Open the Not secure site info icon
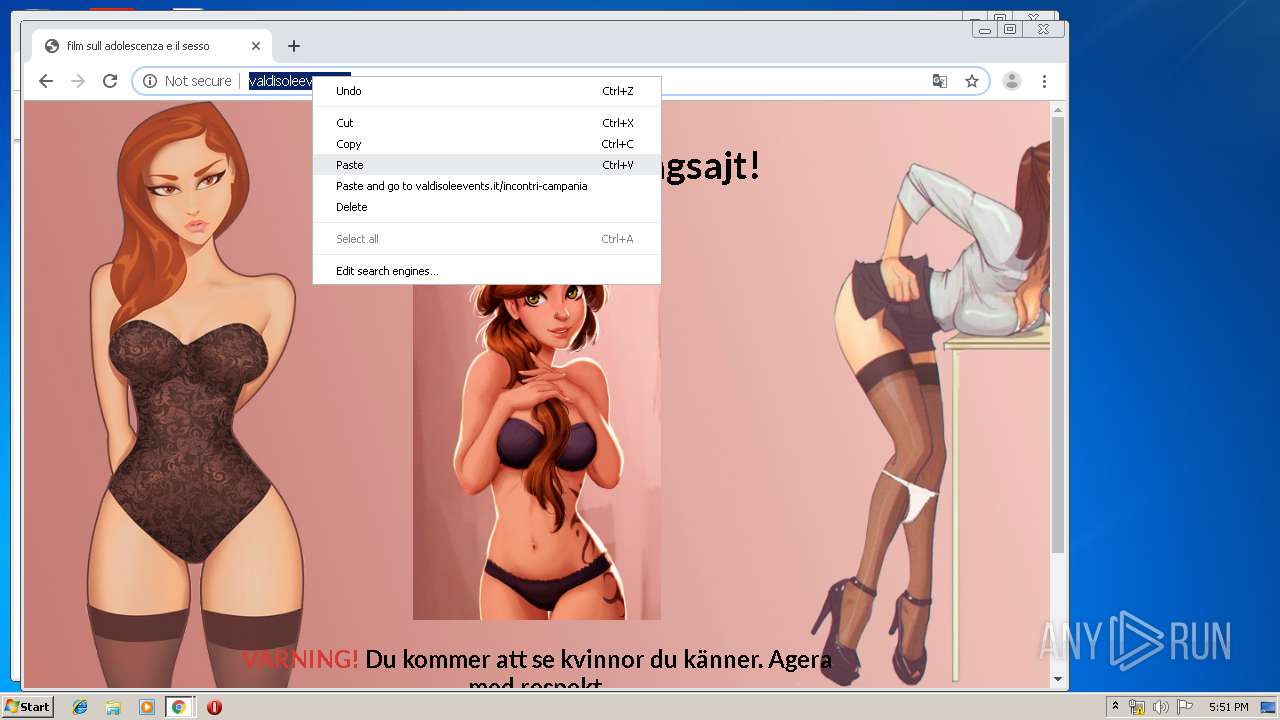 tap(150, 81)
